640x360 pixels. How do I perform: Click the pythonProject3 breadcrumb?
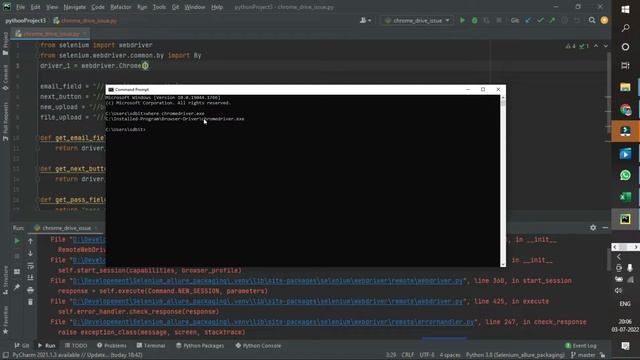pyautogui.click(x=26, y=20)
